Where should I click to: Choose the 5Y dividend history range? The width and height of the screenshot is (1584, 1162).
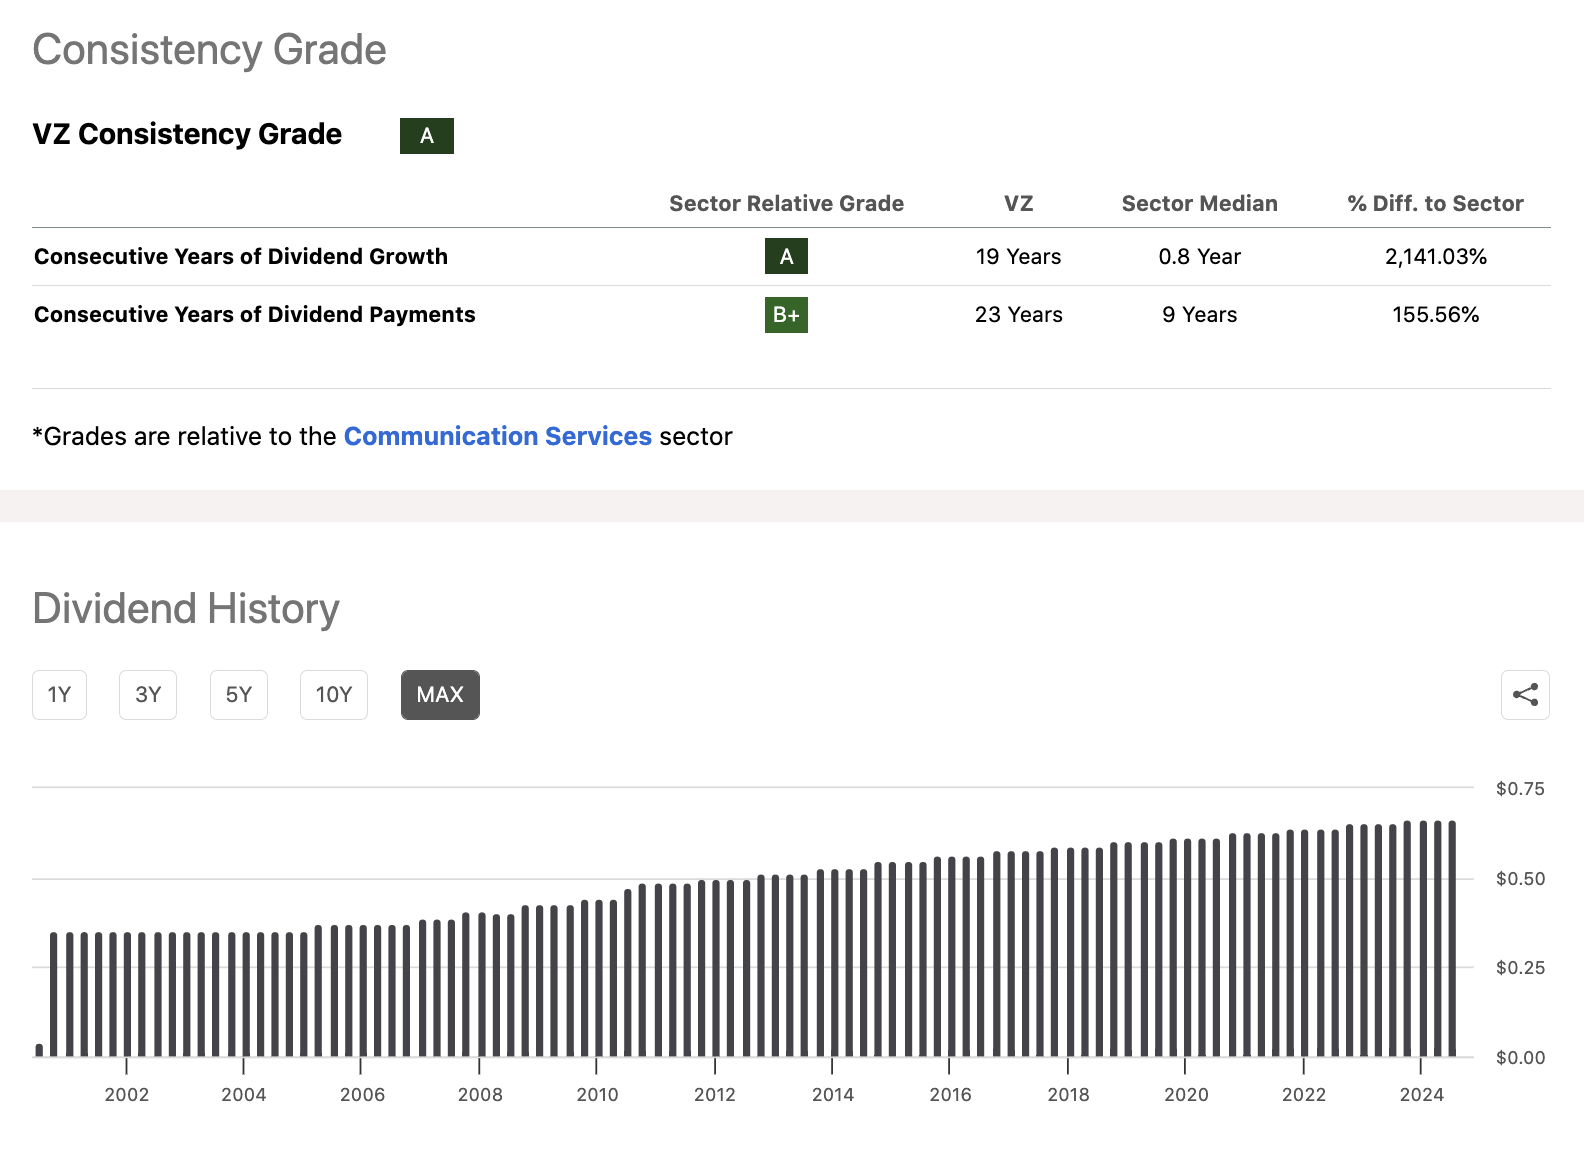point(239,695)
